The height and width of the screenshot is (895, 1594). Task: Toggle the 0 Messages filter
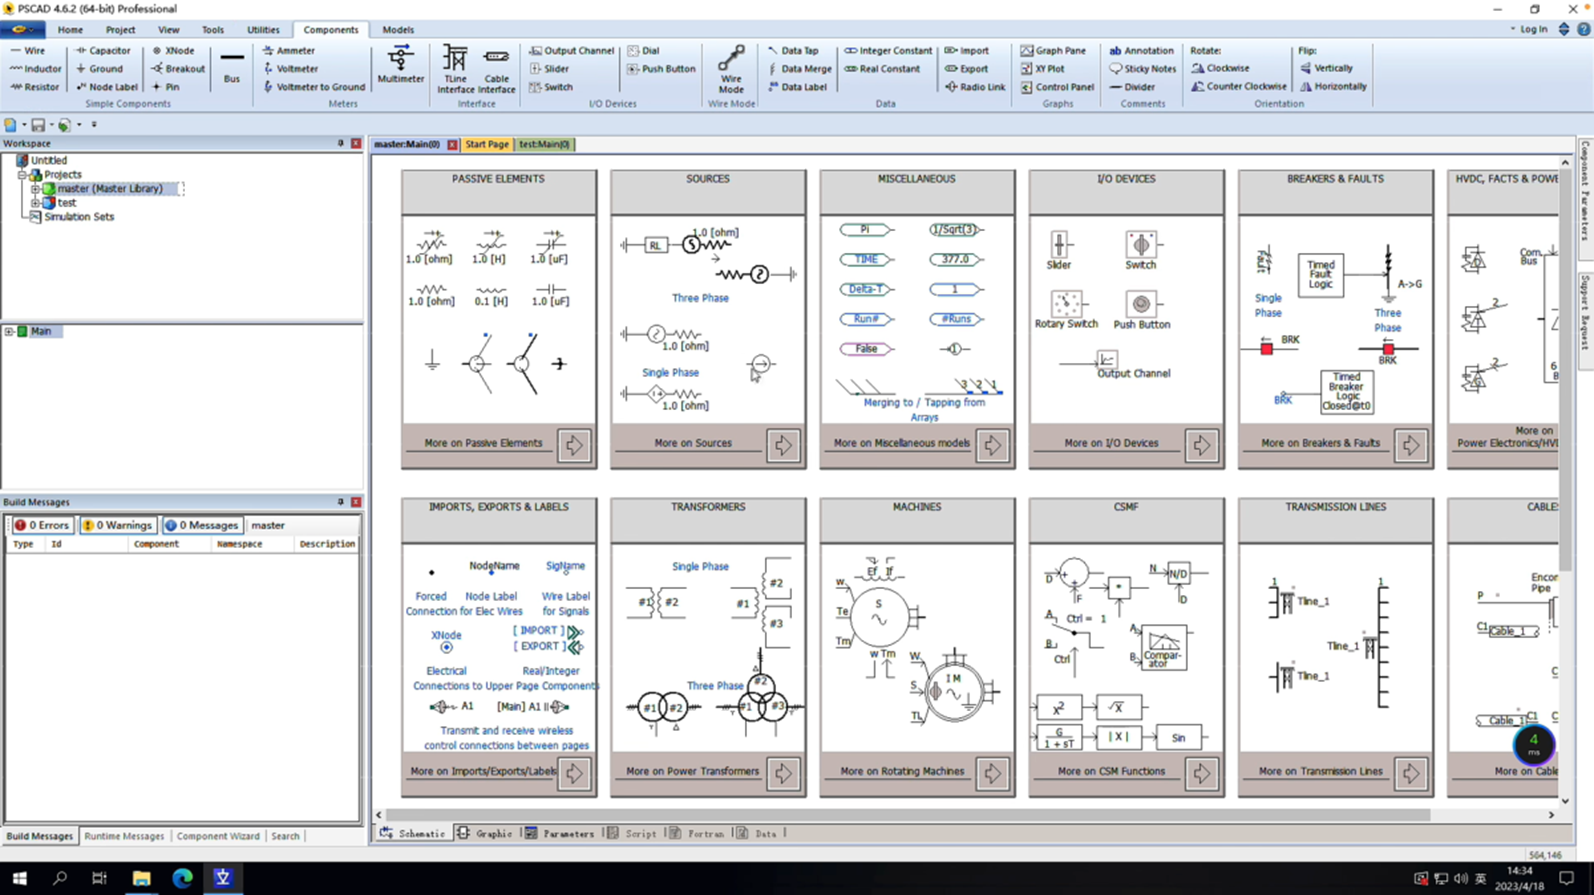[201, 525]
